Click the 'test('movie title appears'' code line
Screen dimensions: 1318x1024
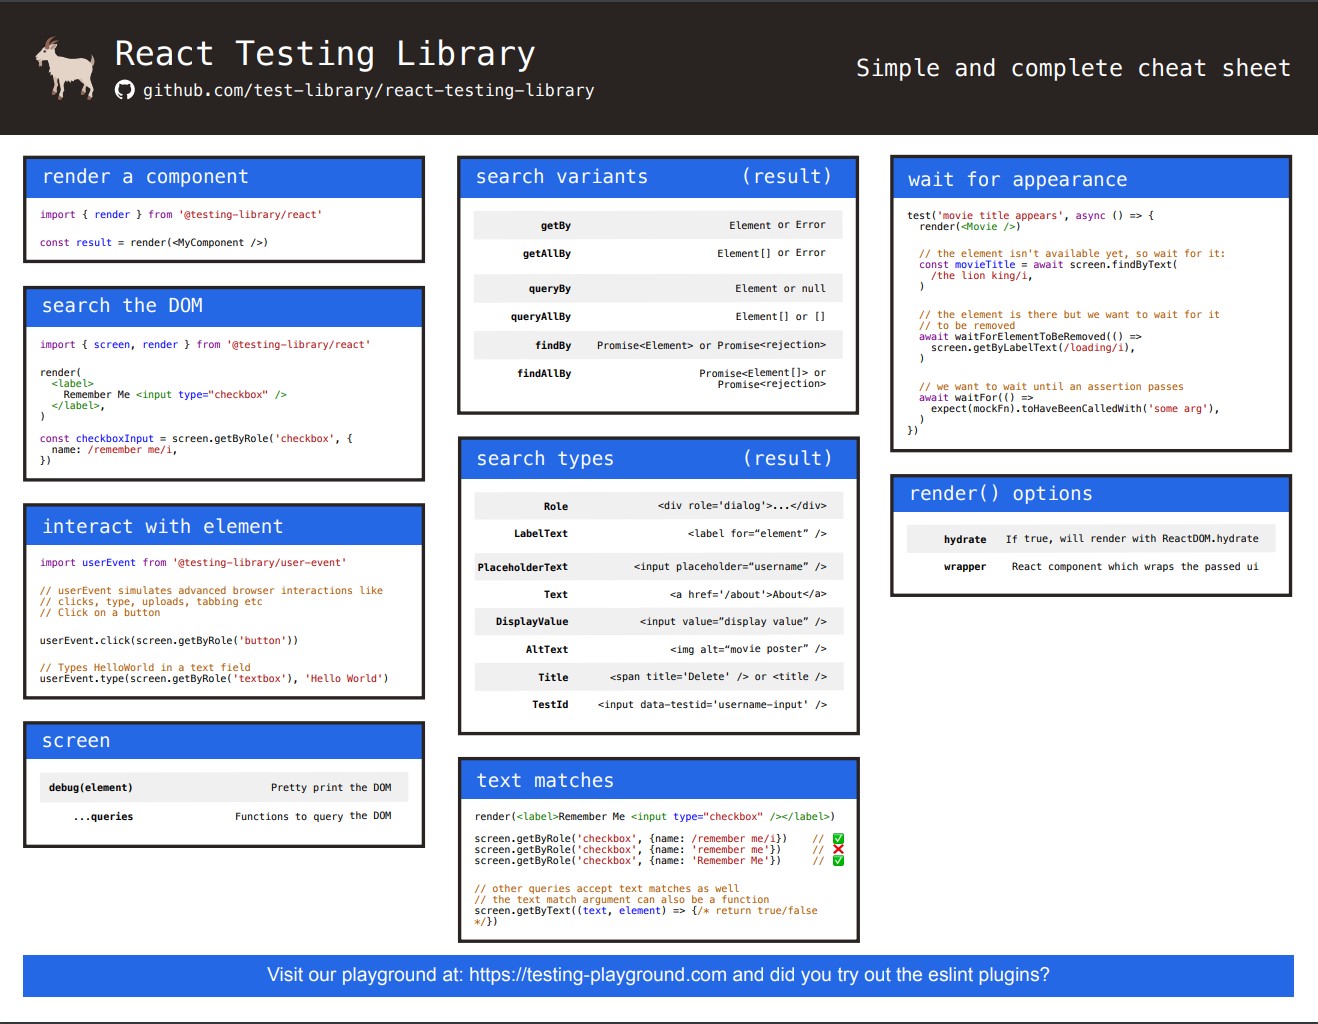1031,216
